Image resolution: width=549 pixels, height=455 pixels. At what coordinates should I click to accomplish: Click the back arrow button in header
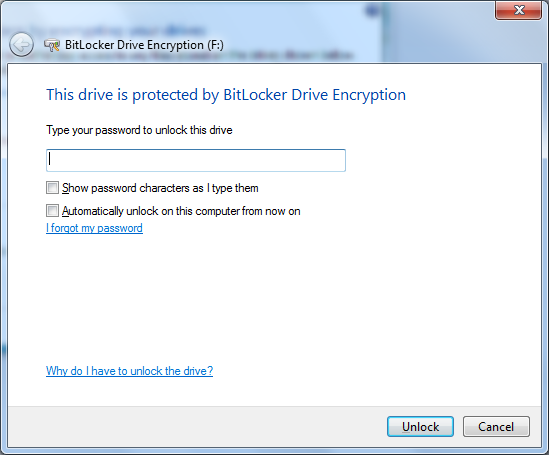point(21,44)
